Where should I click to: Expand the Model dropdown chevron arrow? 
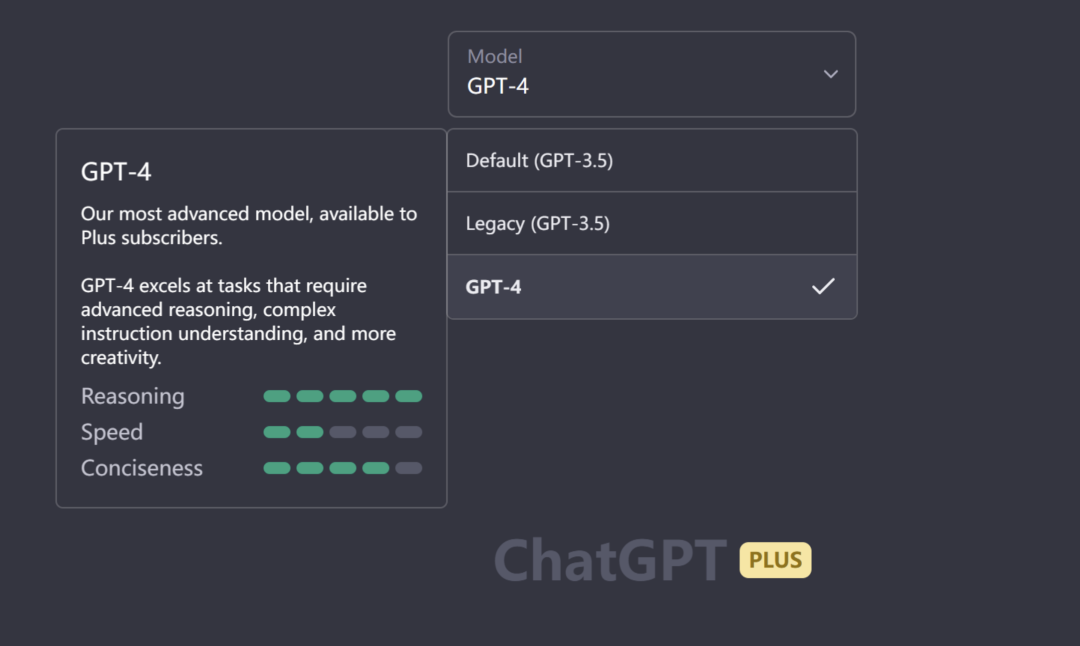830,74
